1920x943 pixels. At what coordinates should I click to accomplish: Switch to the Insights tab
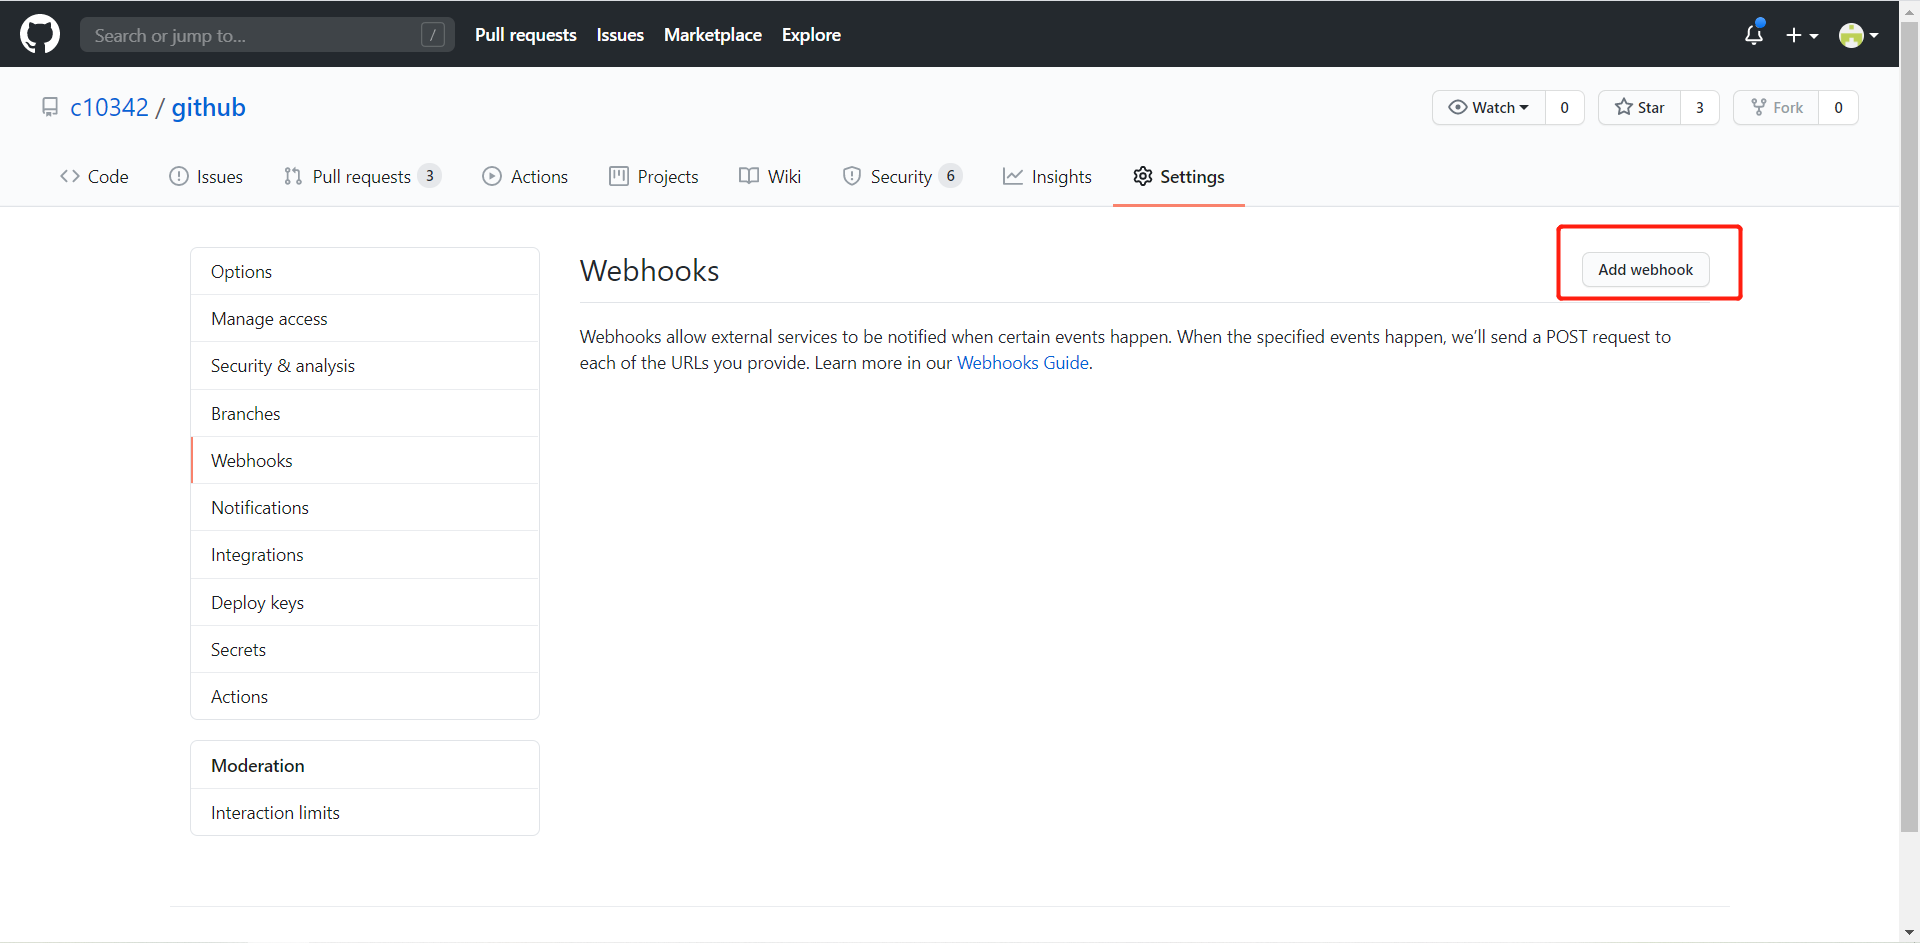pyautogui.click(x=1047, y=177)
